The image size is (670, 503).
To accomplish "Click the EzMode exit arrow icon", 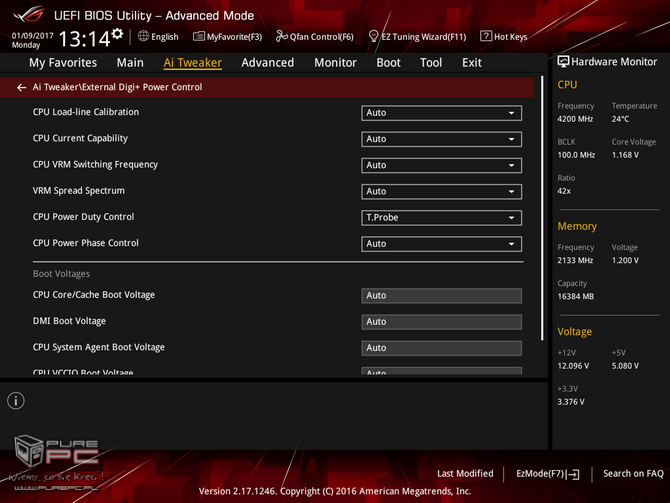I will coord(573,474).
